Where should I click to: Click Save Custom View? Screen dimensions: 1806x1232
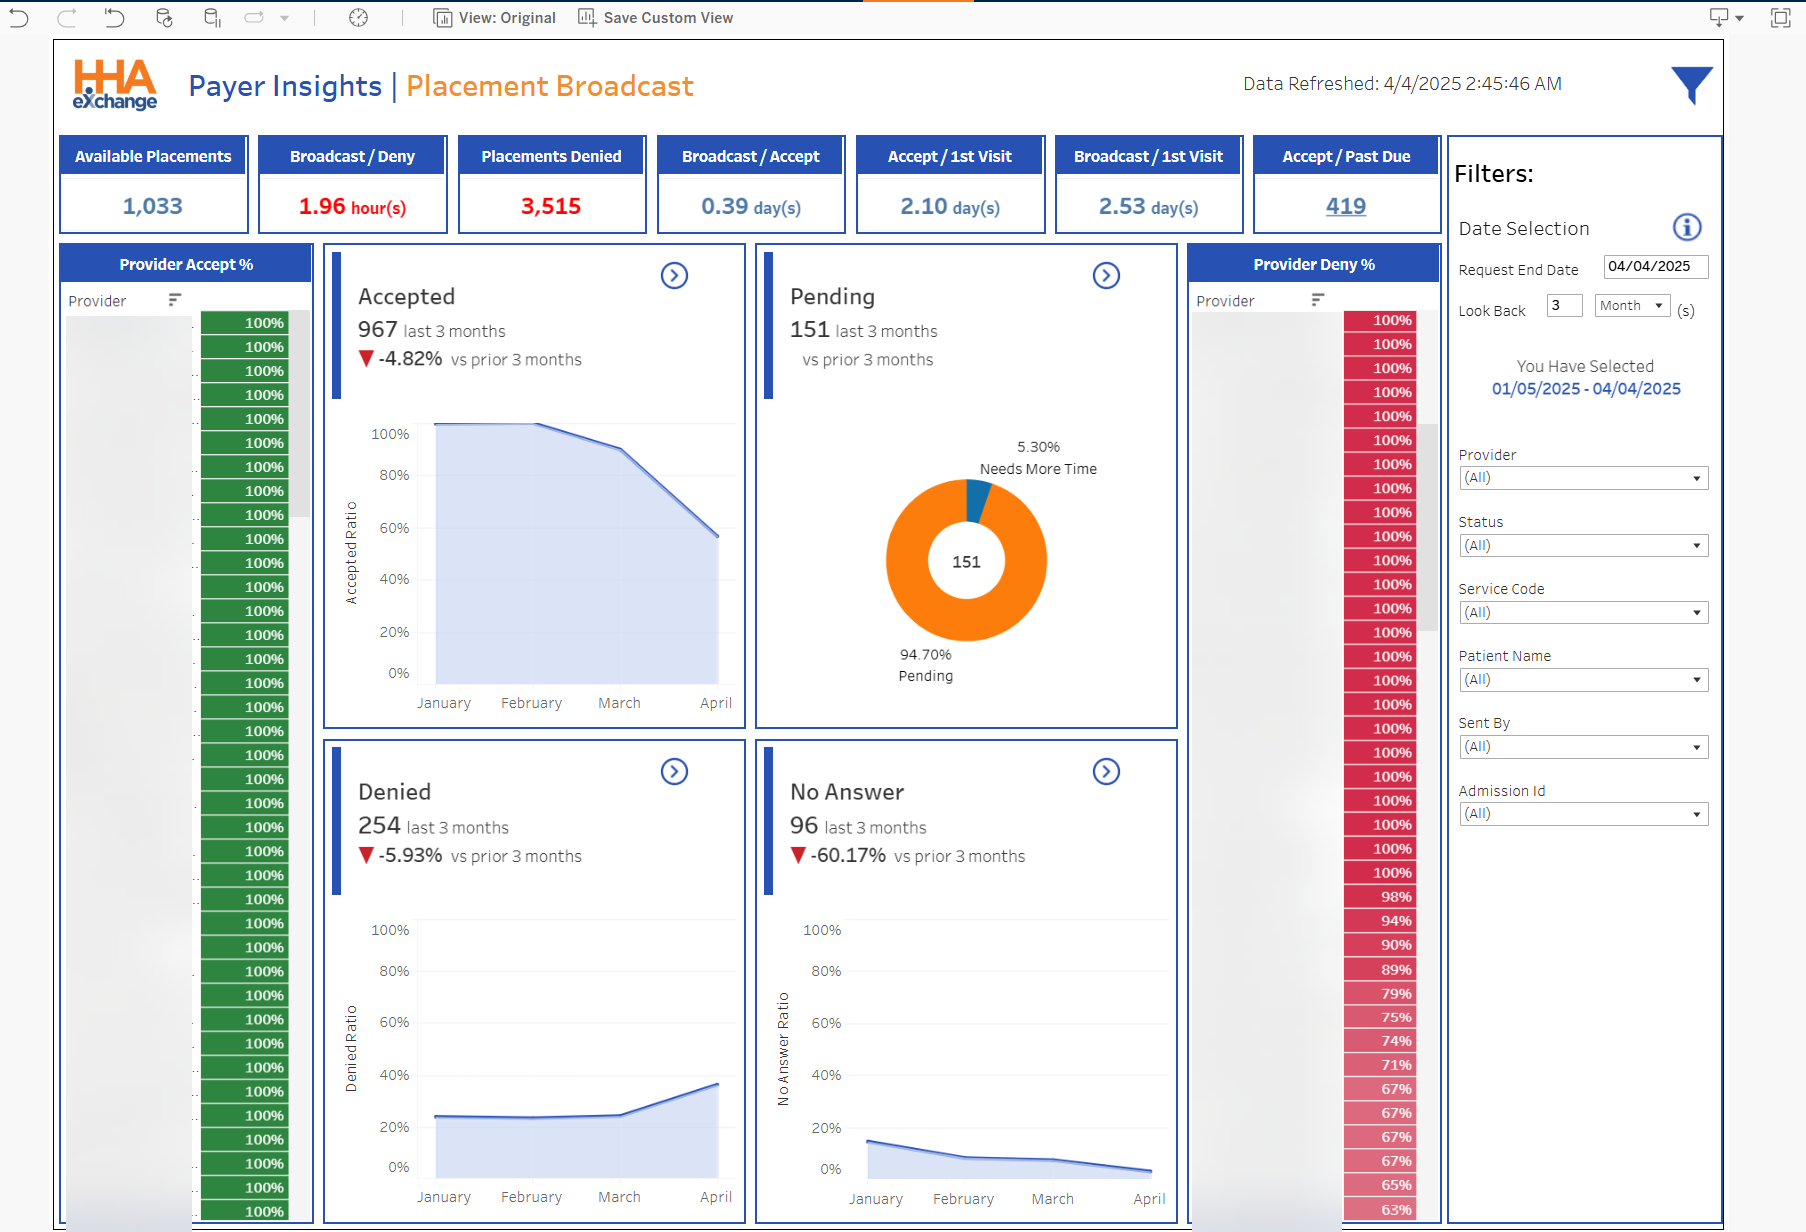tap(655, 17)
